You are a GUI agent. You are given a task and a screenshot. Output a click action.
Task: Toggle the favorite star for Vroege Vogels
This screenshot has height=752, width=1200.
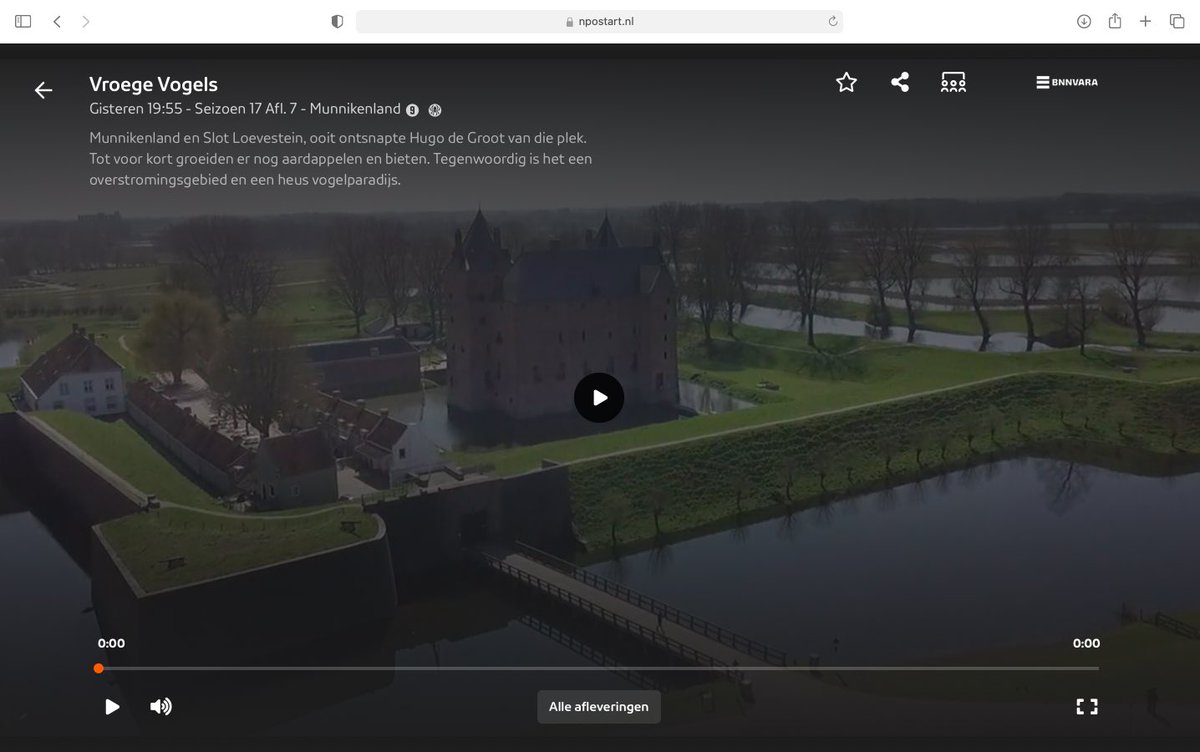(x=846, y=82)
